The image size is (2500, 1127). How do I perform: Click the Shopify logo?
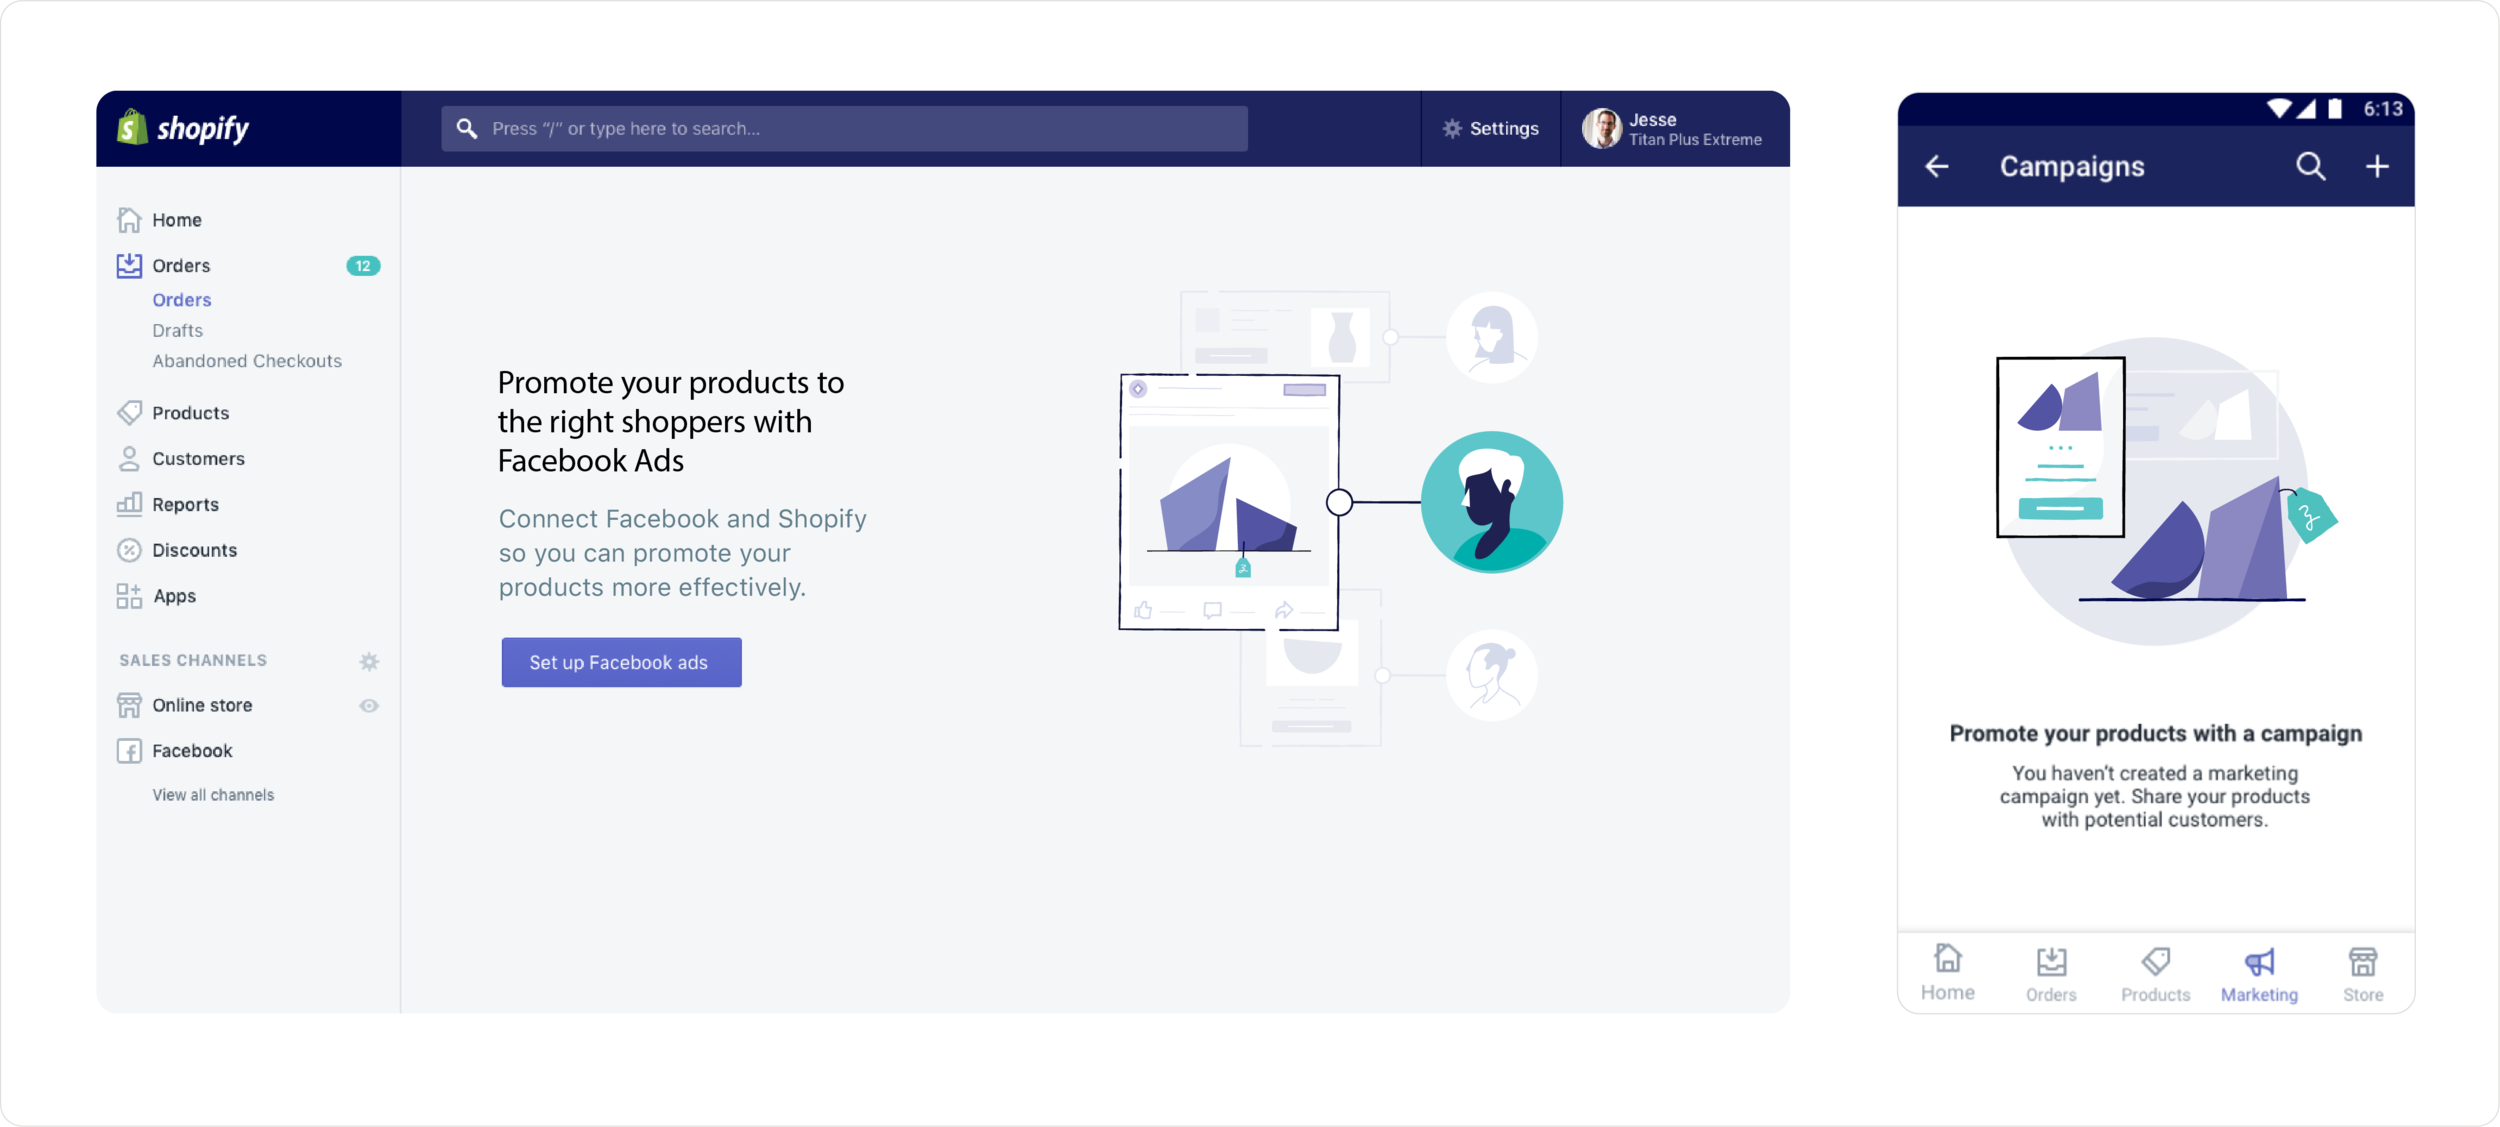(x=183, y=128)
